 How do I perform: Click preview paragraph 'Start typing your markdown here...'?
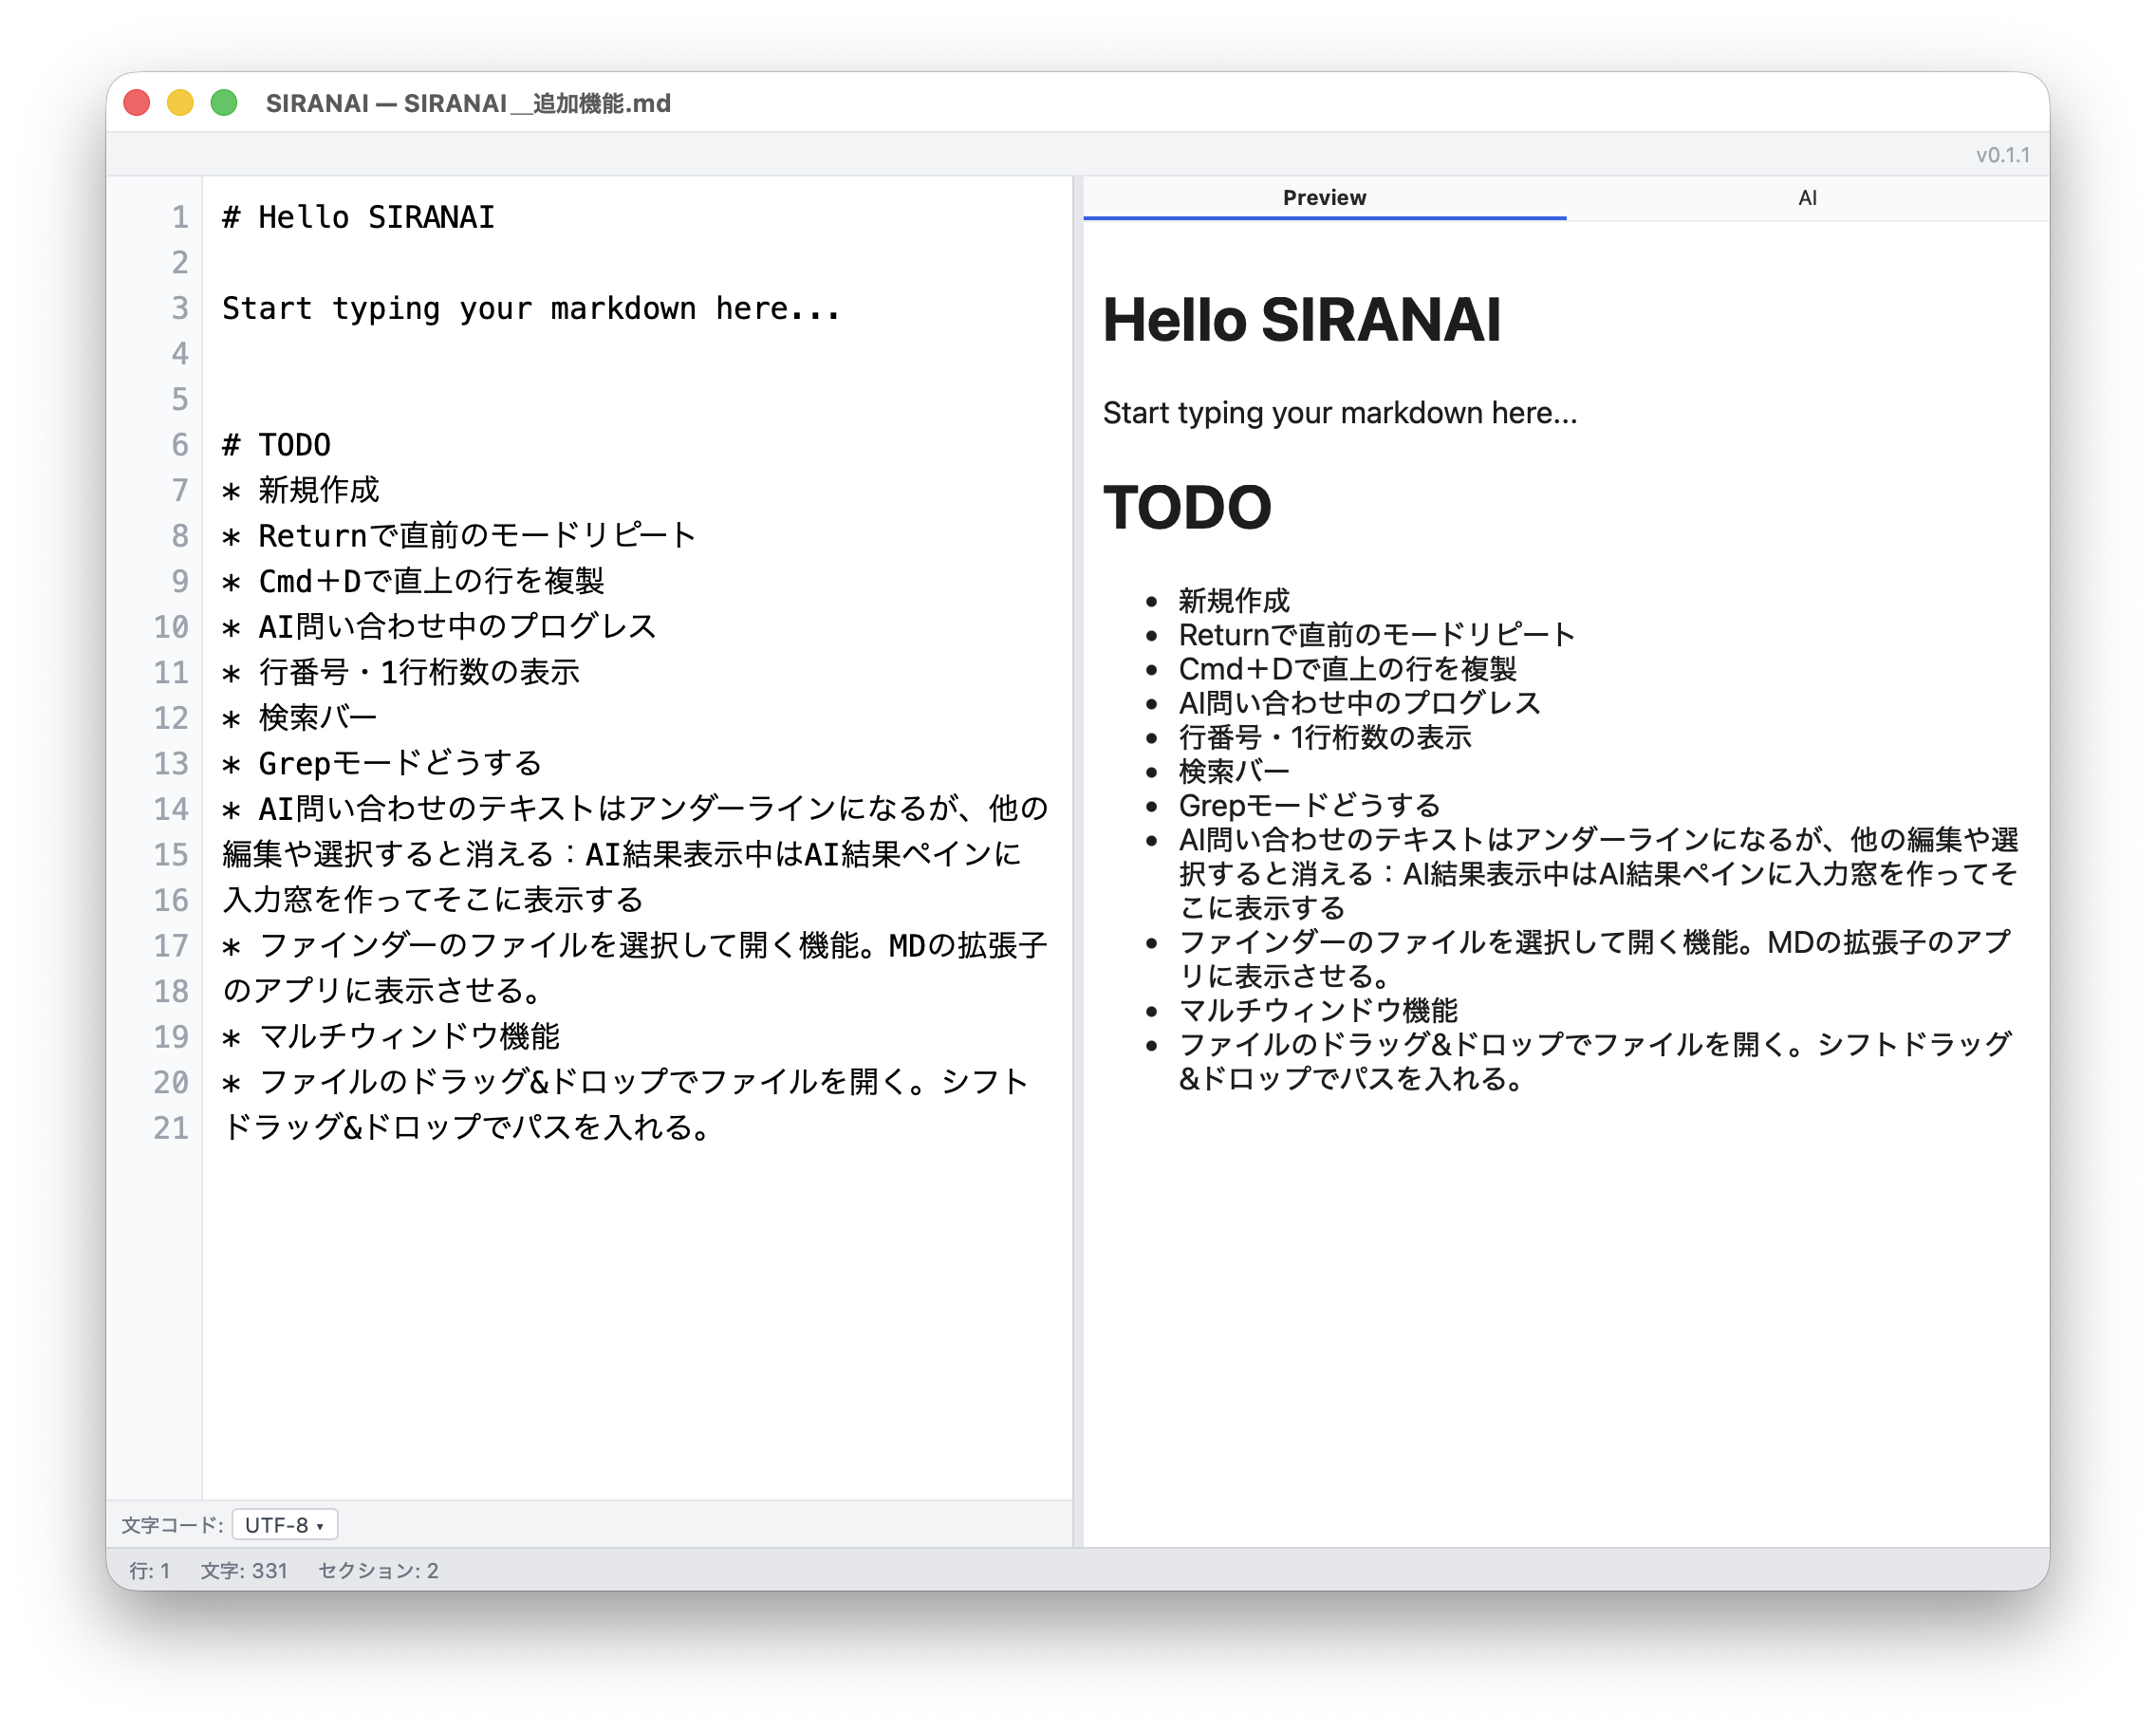click(1340, 413)
